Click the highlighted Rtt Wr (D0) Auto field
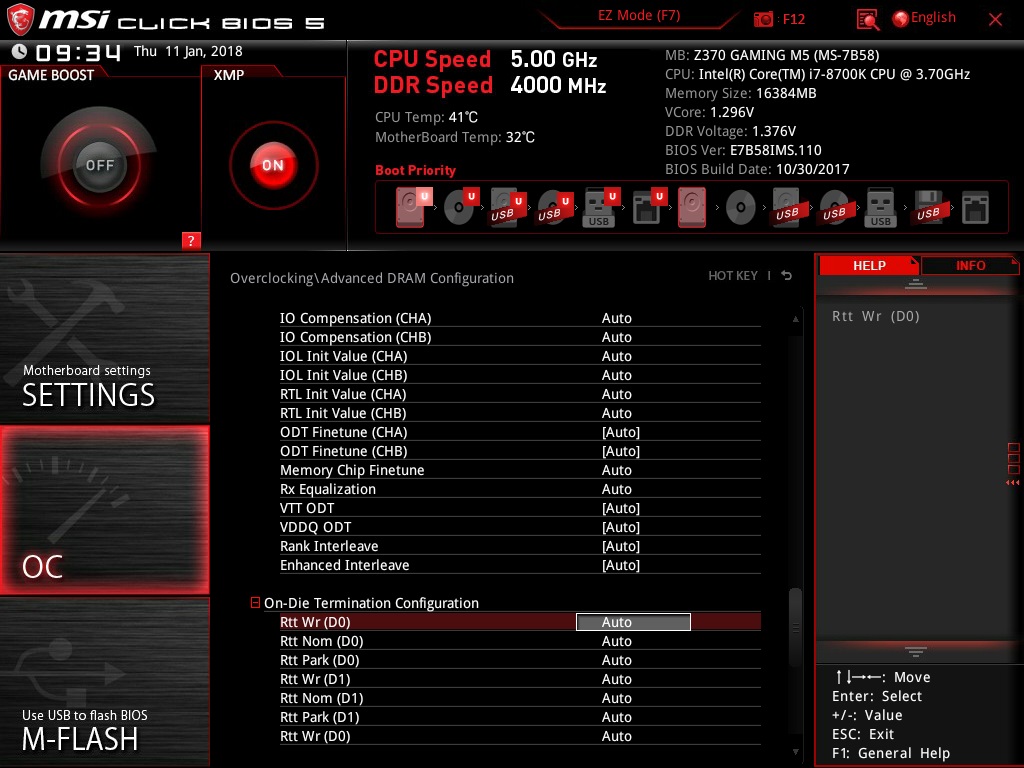This screenshot has width=1024, height=768. click(x=633, y=622)
